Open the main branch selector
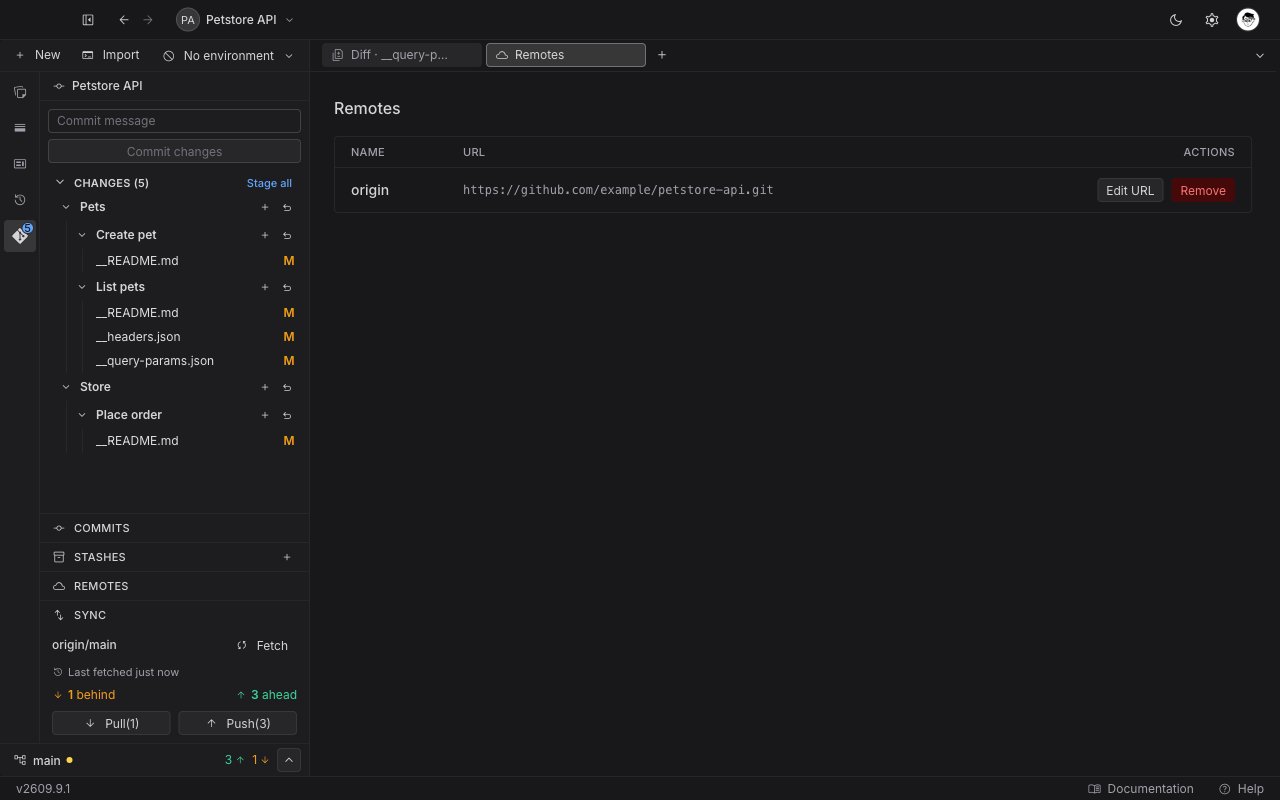The image size is (1280, 800). point(43,761)
